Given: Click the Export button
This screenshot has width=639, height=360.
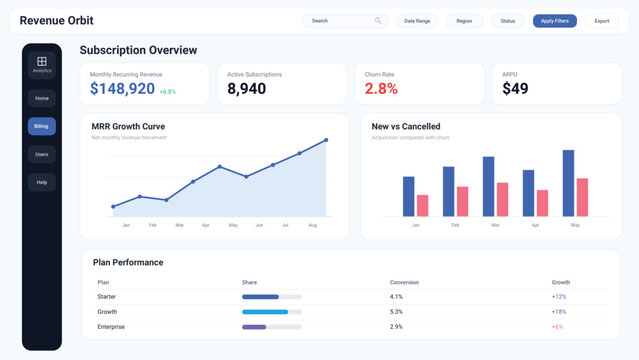Looking at the screenshot, I should (x=602, y=21).
